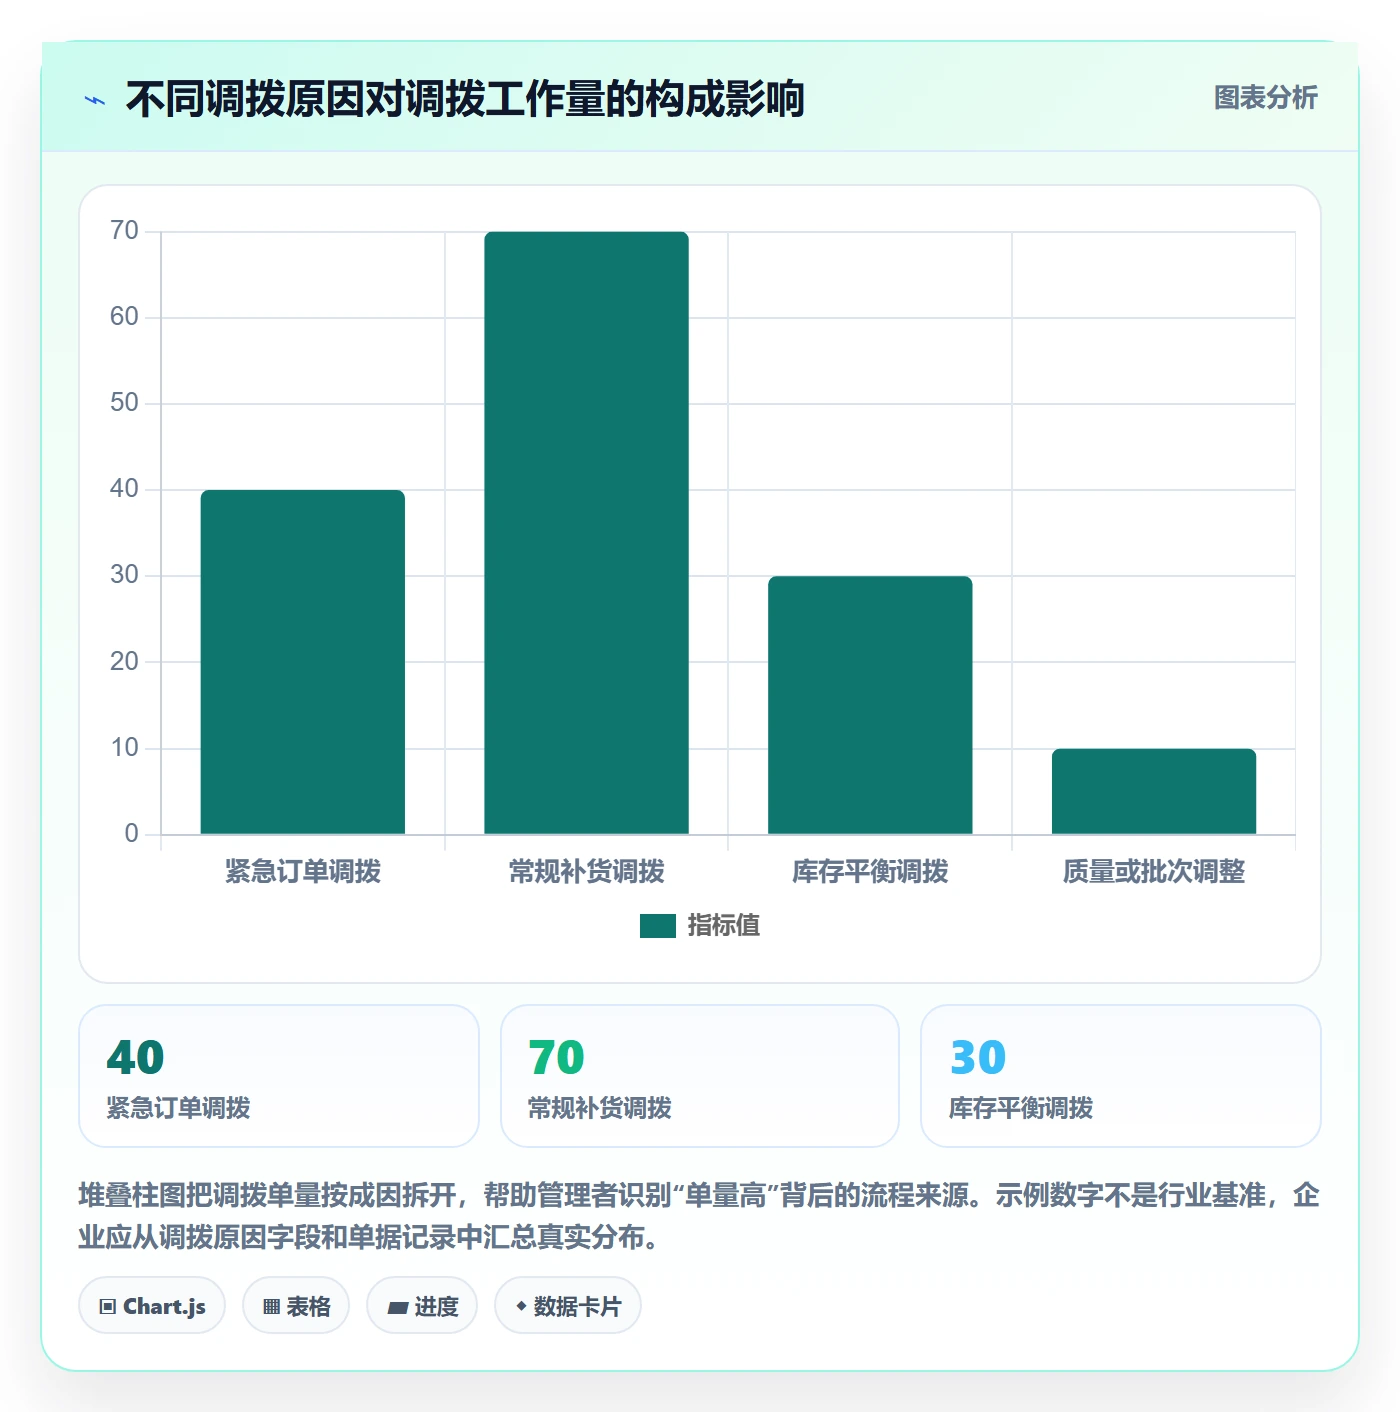Click the 库存平衡调拨 caption under 30
The height and width of the screenshot is (1412, 1400).
point(1021,1108)
